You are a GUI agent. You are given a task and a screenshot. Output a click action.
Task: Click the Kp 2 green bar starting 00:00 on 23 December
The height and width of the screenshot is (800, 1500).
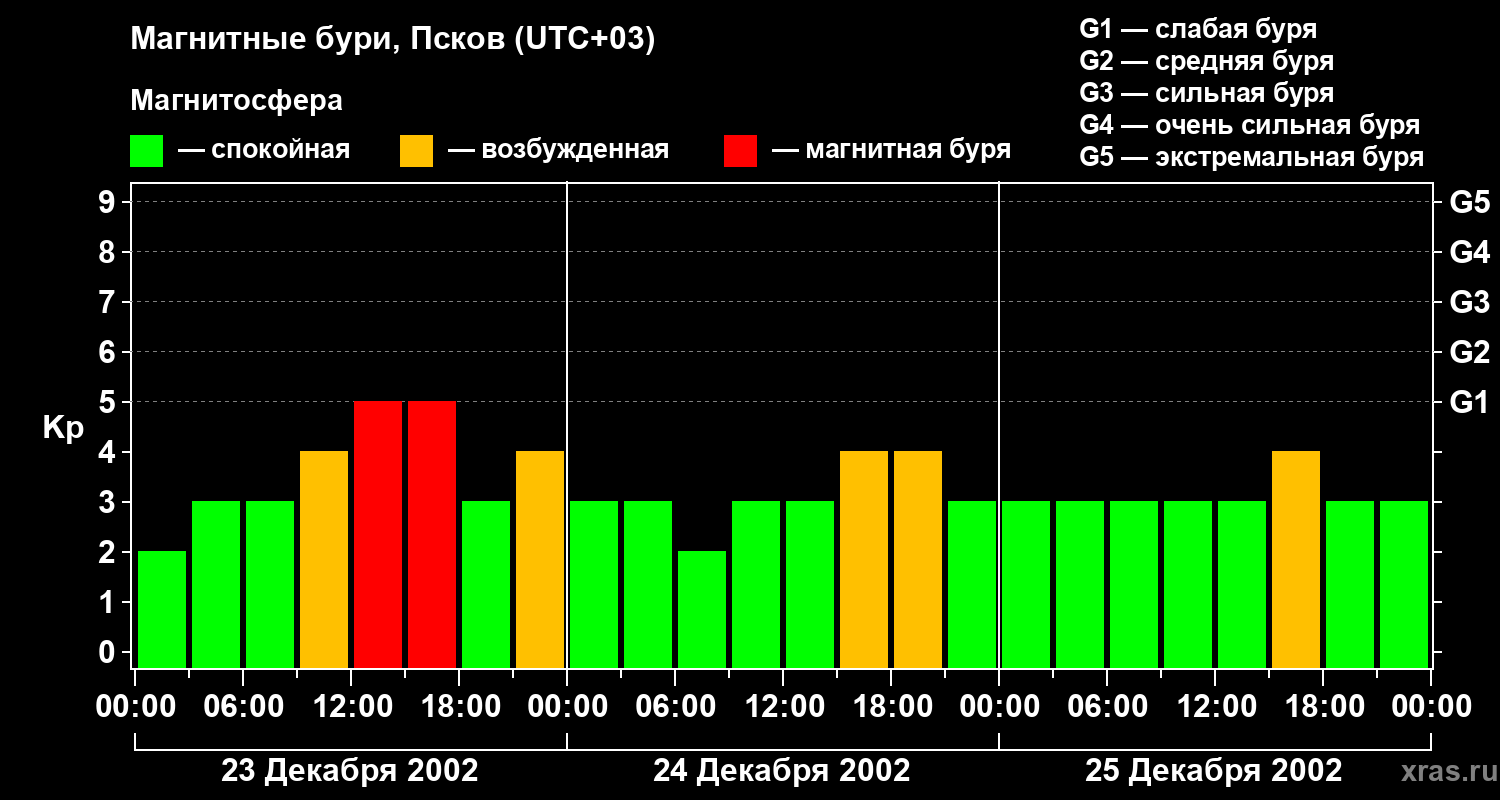click(162, 610)
